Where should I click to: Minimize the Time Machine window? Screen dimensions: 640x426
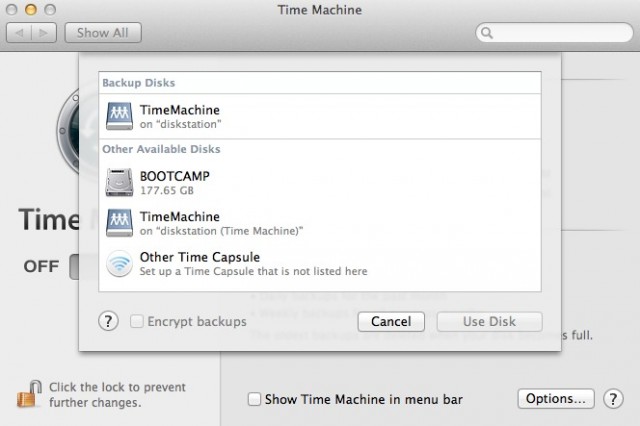tap(31, 10)
